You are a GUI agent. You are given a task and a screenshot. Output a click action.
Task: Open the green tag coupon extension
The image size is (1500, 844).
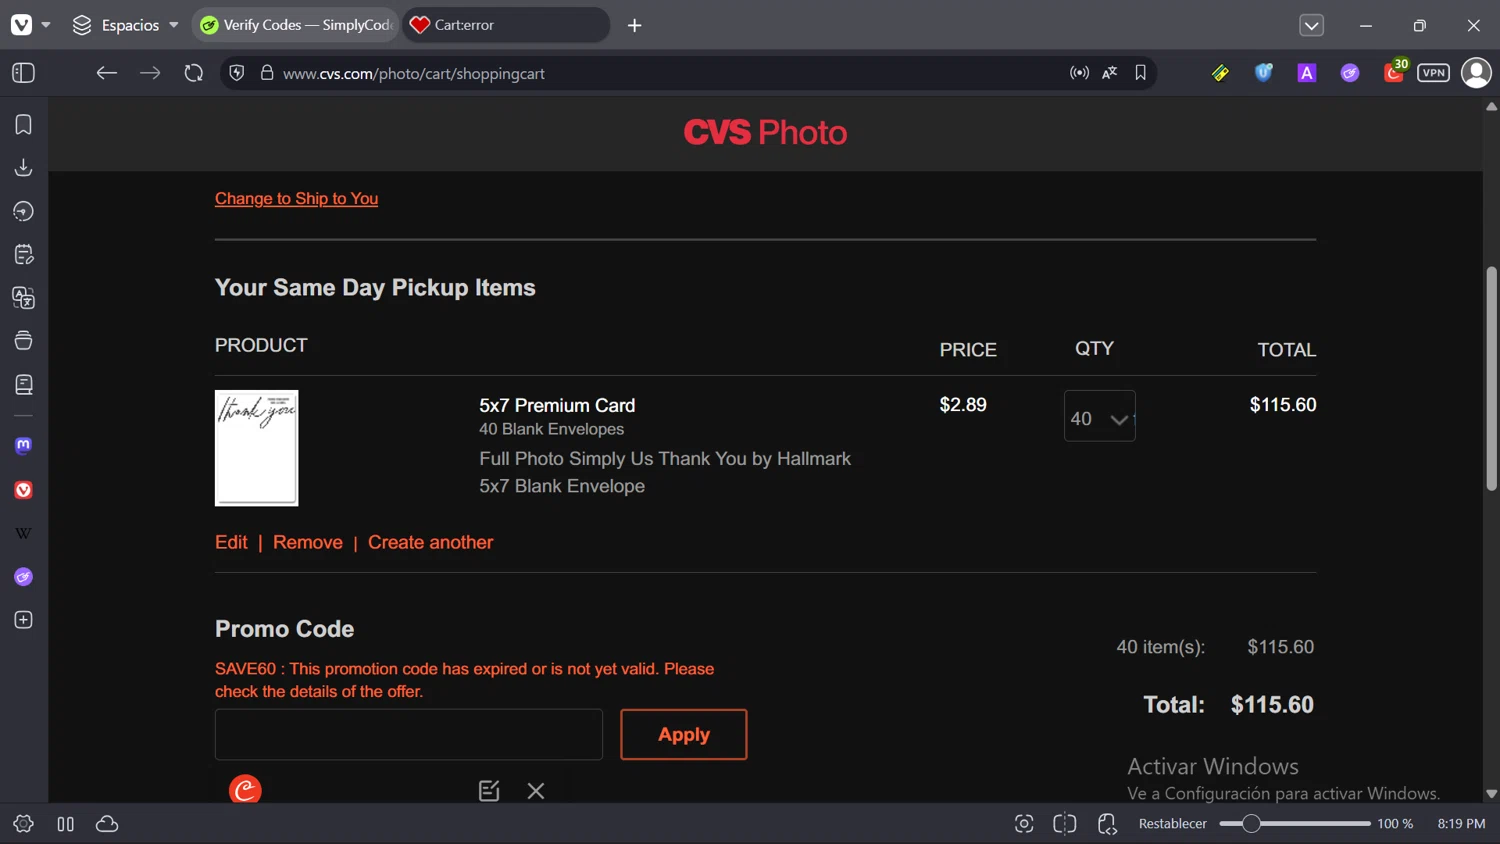coord(1220,73)
